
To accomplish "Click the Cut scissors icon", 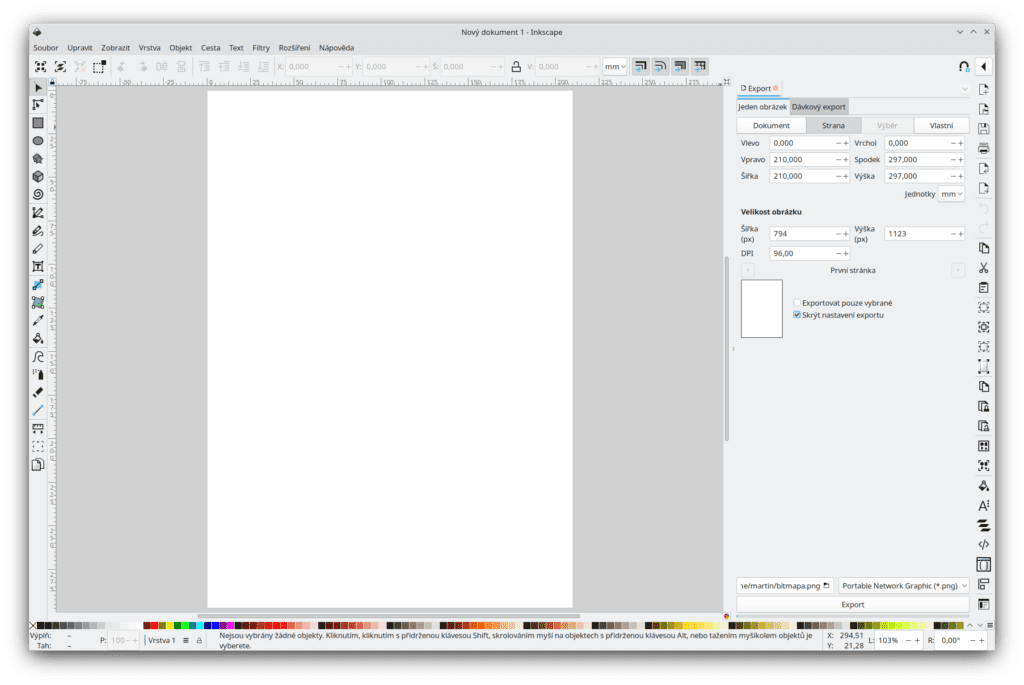I will pos(983,267).
